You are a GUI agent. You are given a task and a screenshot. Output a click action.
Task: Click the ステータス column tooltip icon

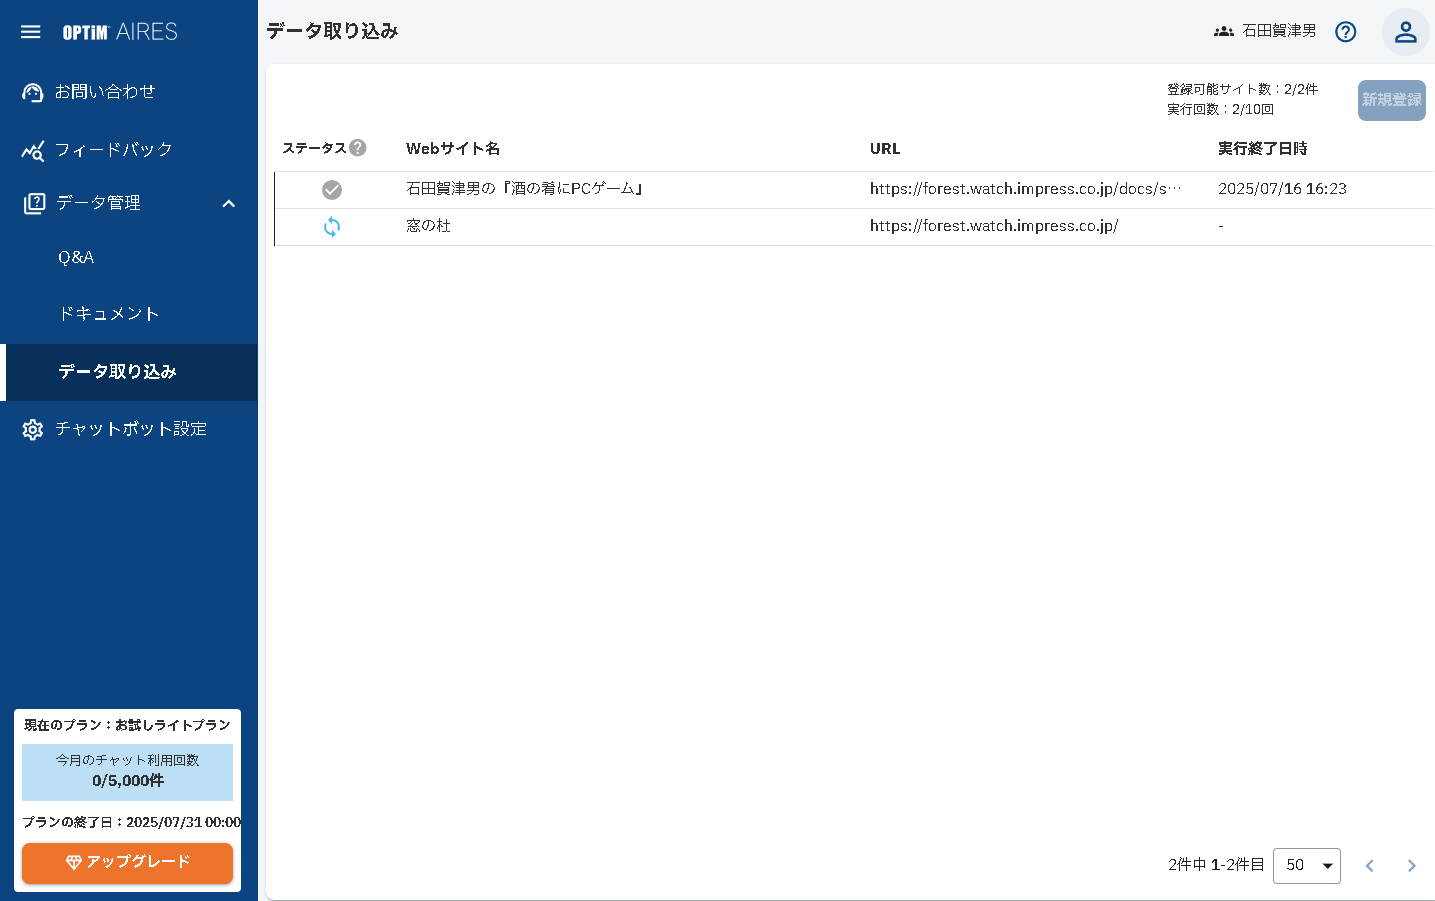point(360,147)
